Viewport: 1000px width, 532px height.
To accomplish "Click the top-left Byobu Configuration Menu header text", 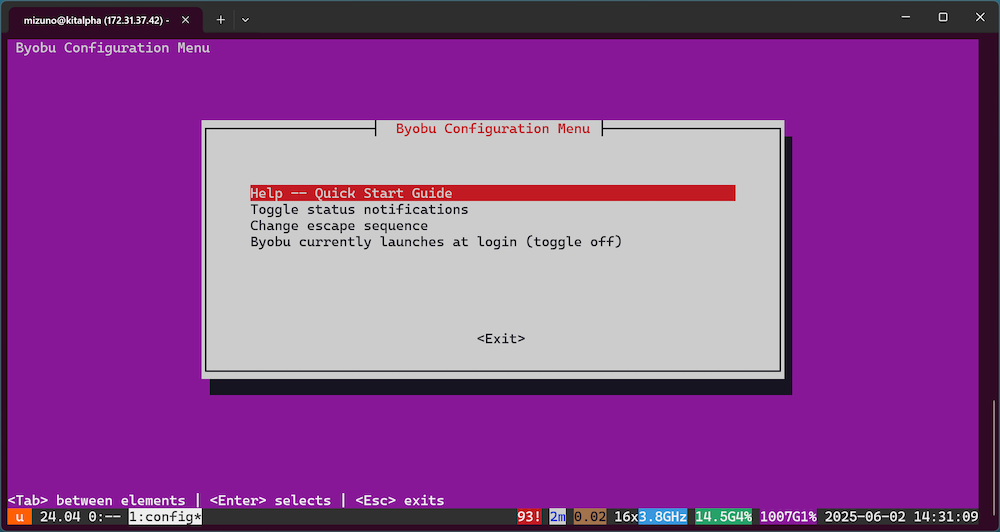I will pos(112,48).
